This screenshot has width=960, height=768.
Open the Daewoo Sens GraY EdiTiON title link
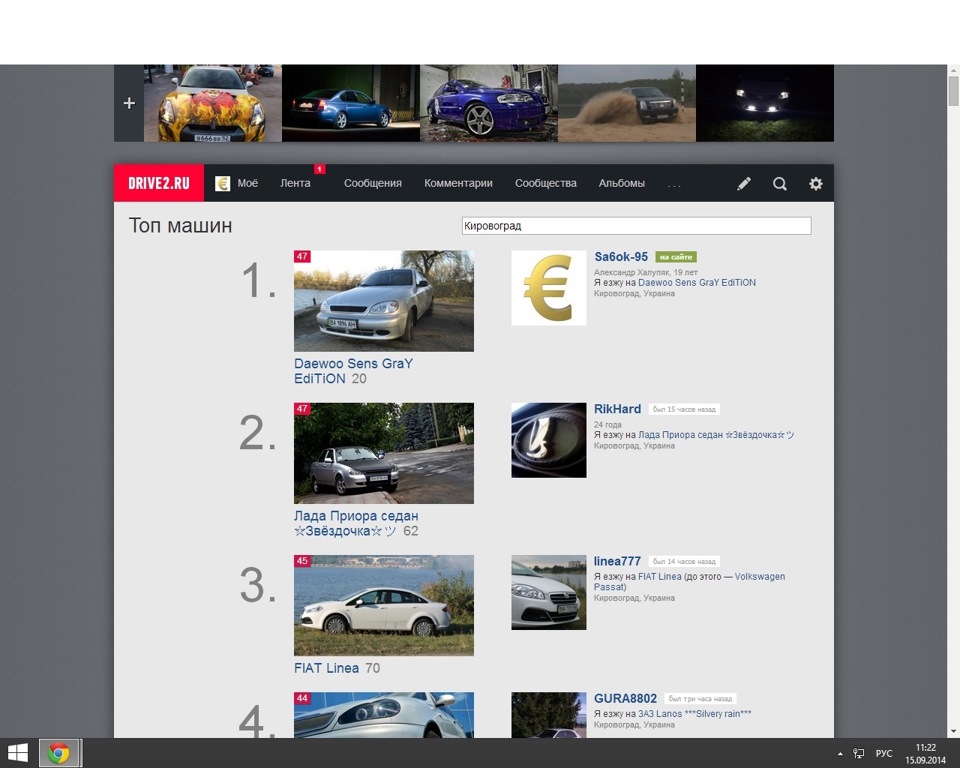coord(353,371)
